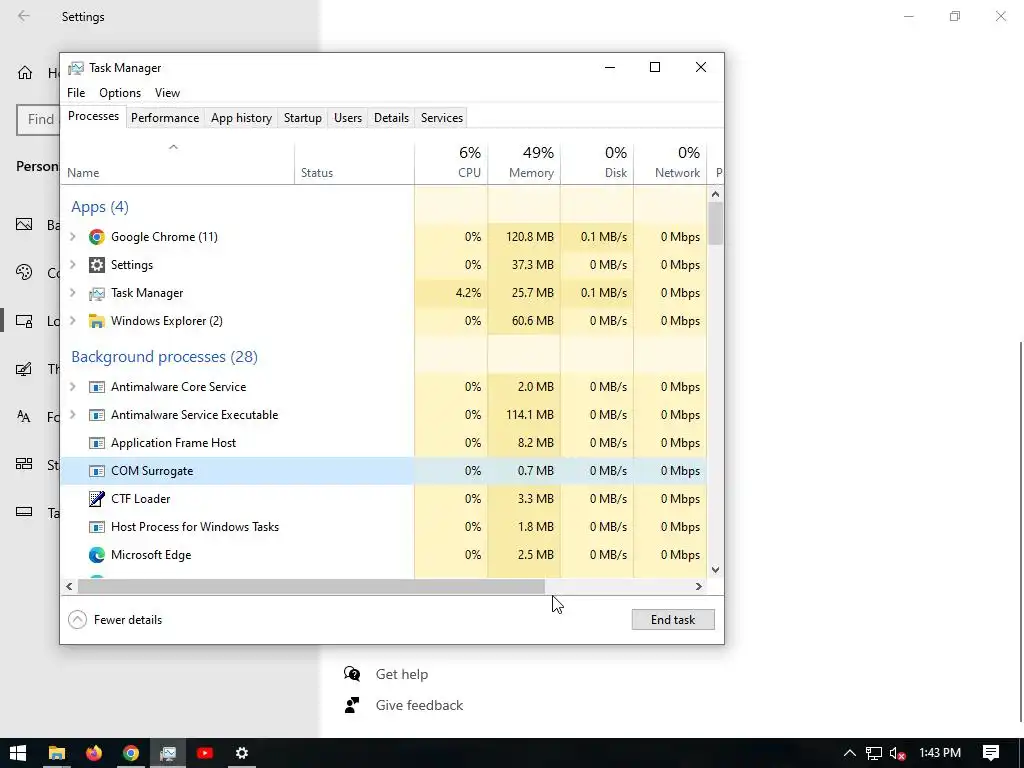Expand the Task Manager process row

click(73, 293)
